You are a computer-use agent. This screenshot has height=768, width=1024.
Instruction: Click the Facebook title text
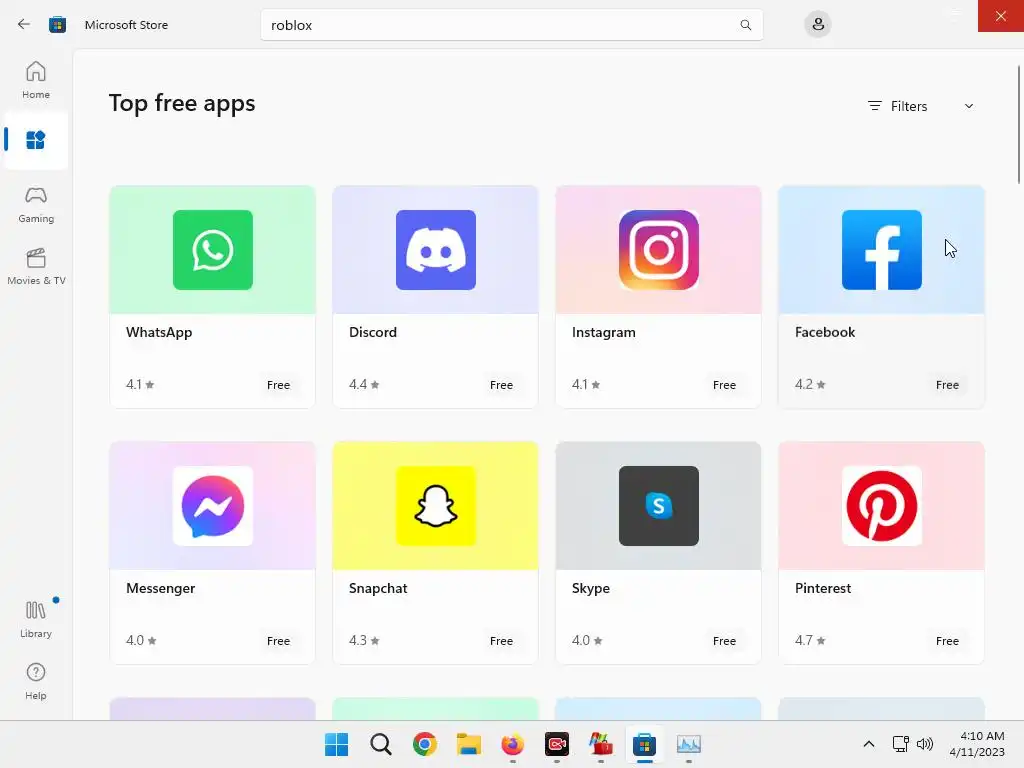(x=825, y=332)
